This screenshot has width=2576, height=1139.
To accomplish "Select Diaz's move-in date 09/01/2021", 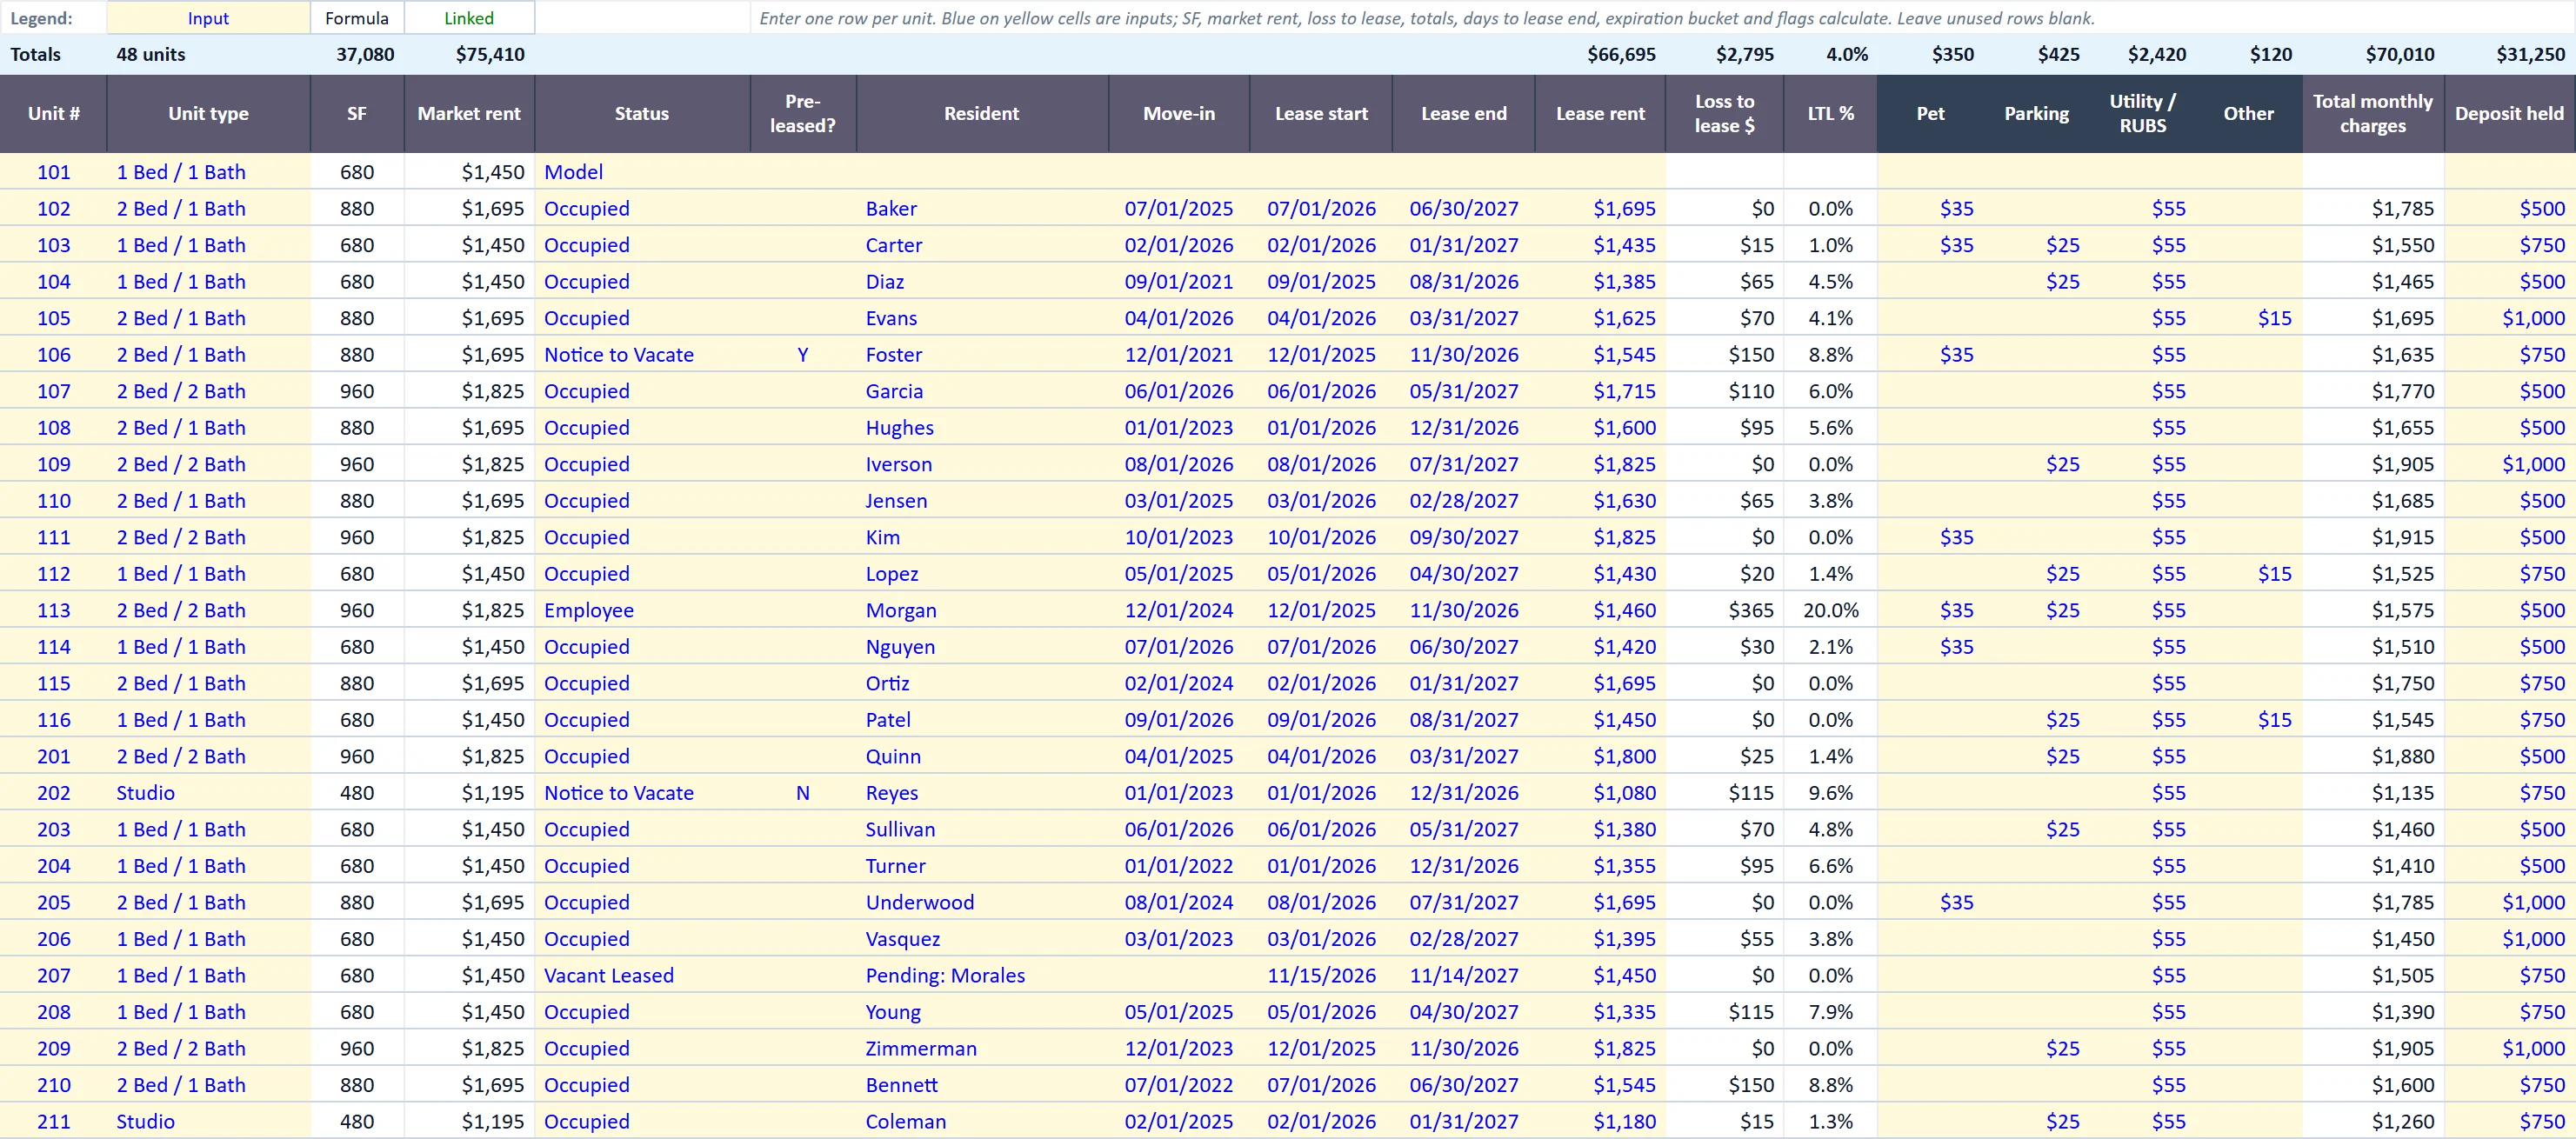I will [1179, 282].
